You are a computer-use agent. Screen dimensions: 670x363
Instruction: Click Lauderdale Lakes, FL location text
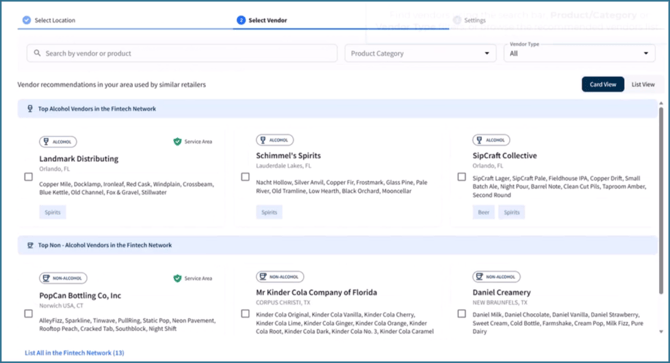[x=284, y=166]
